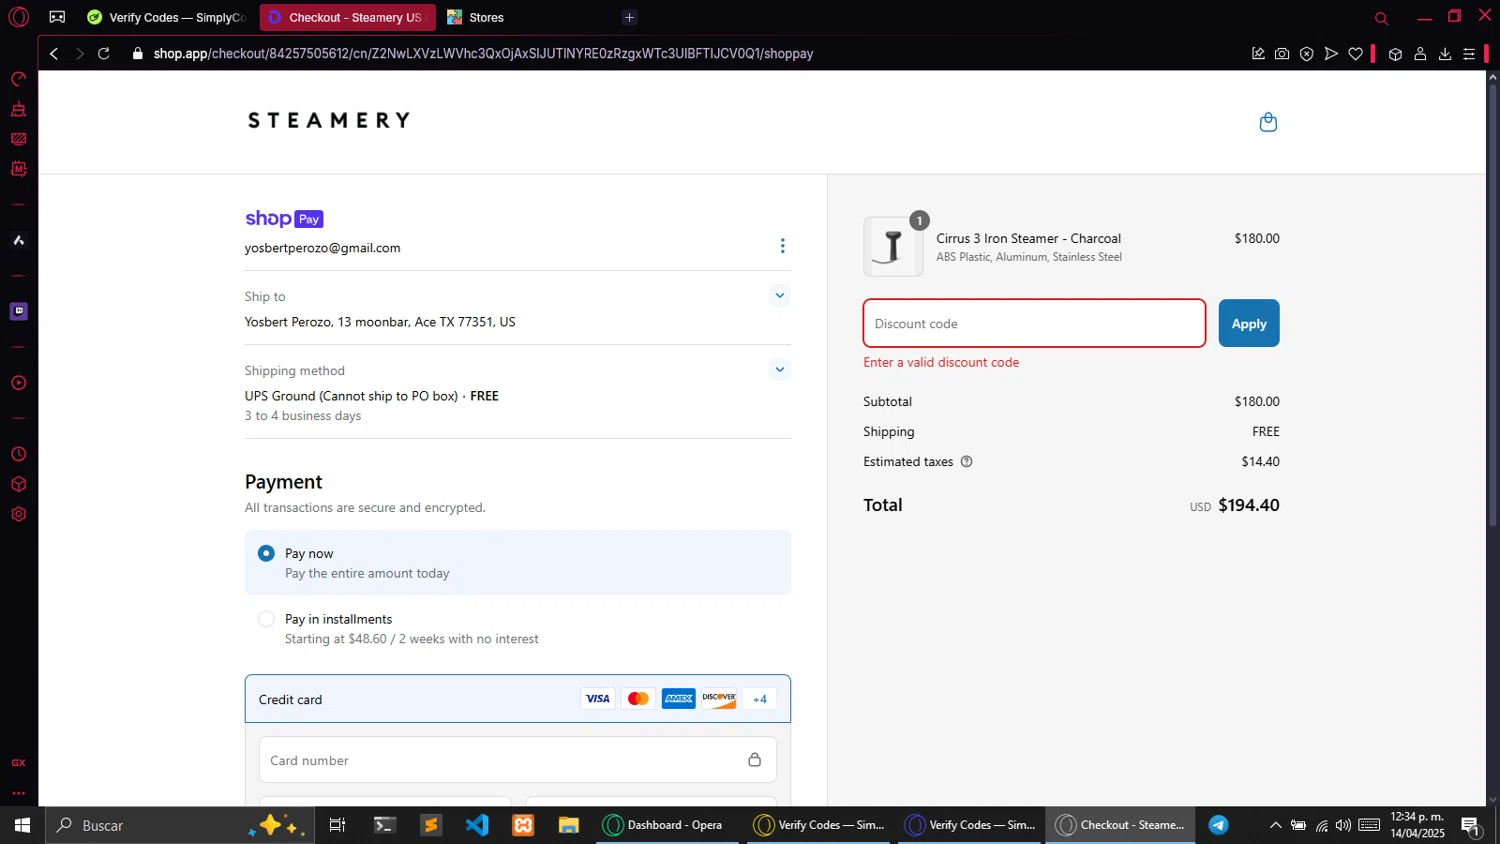The image size is (1500, 844).
Task: Expand the Ship to section
Action: coord(780,295)
